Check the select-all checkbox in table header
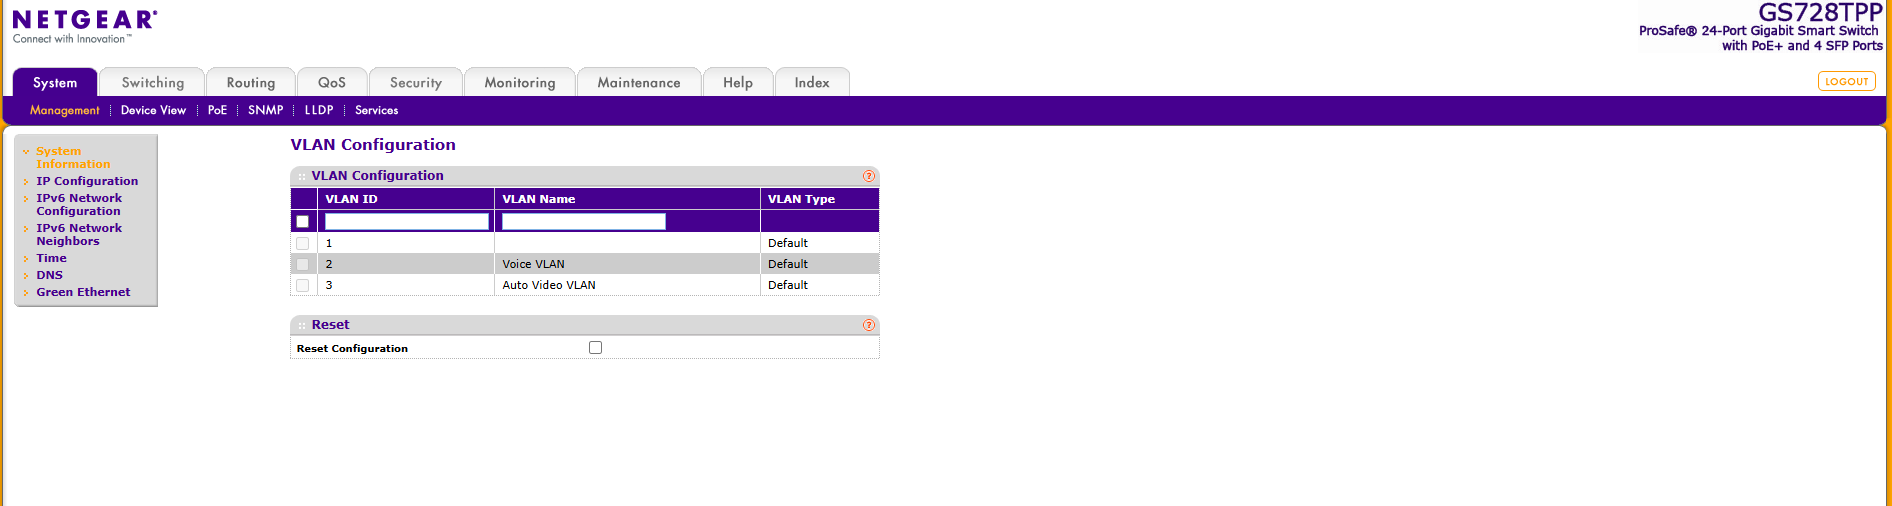Screen dimensions: 1892x506 [302, 221]
